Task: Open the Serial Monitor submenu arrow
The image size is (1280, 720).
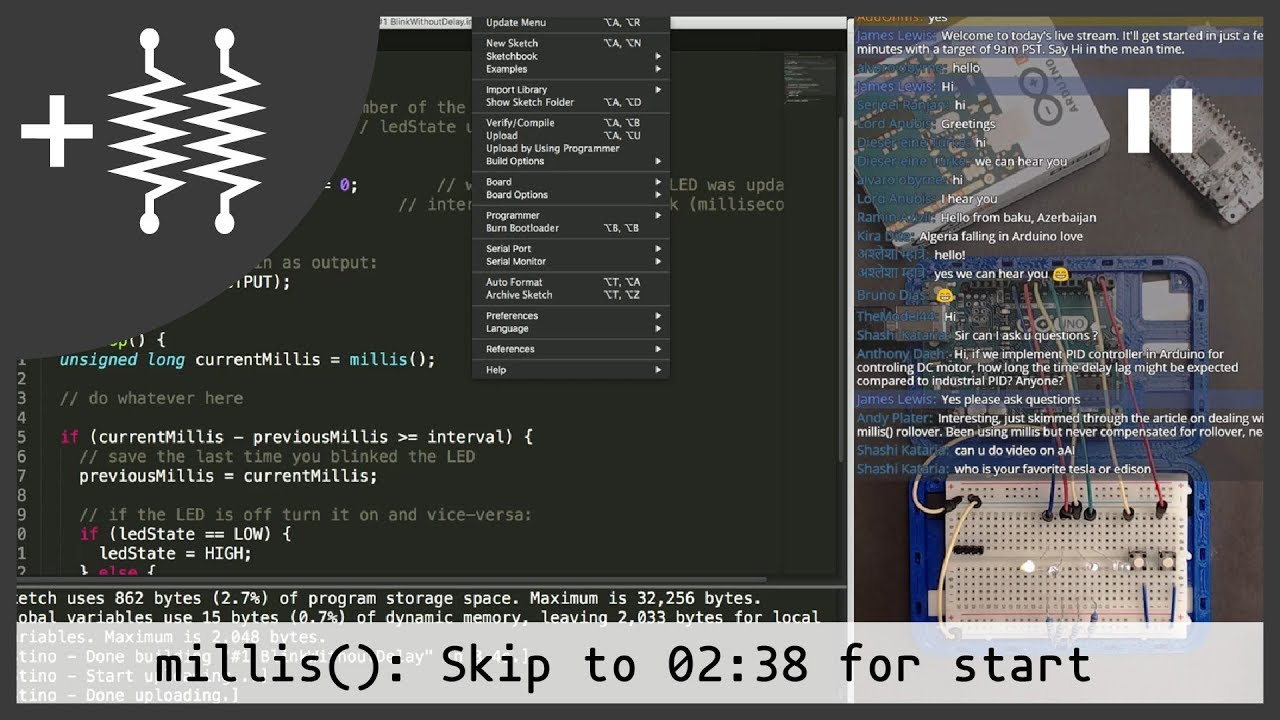Action: pos(658,261)
